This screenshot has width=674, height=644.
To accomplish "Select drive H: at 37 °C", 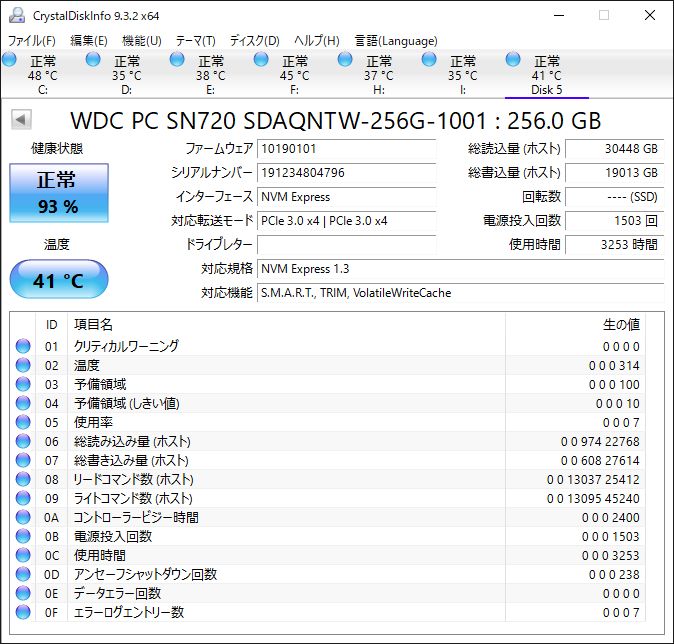I will pyautogui.click(x=379, y=75).
